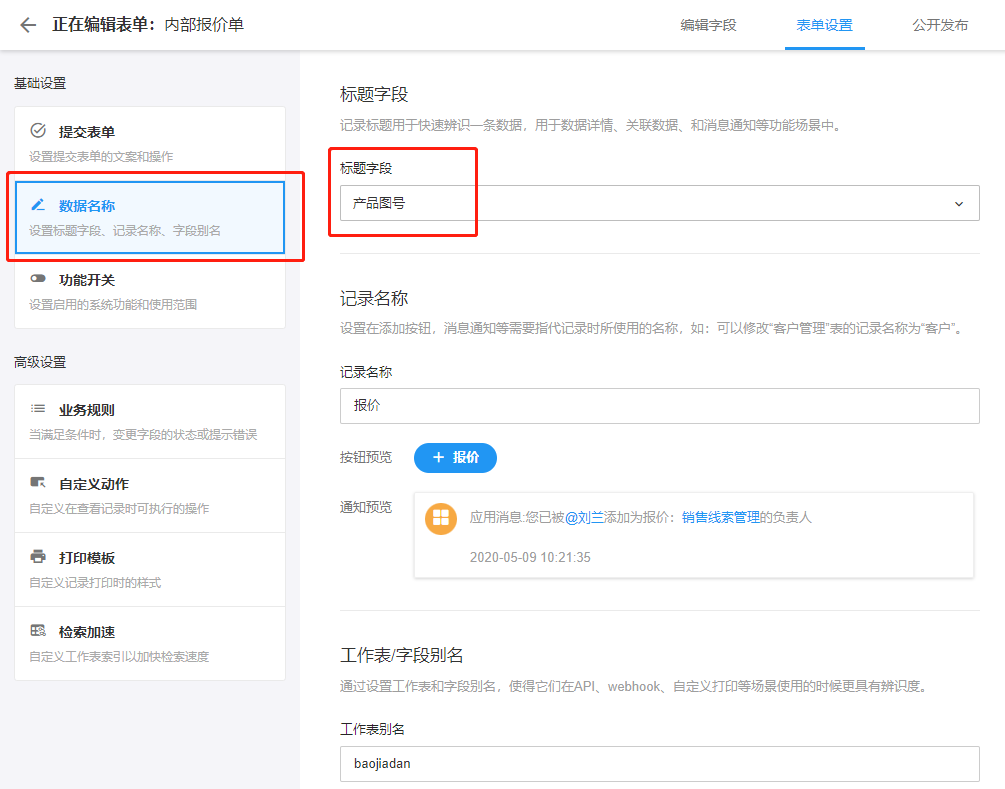
Task: Click the chevron arrow of 产品图号 dropdown
Action: (x=959, y=203)
